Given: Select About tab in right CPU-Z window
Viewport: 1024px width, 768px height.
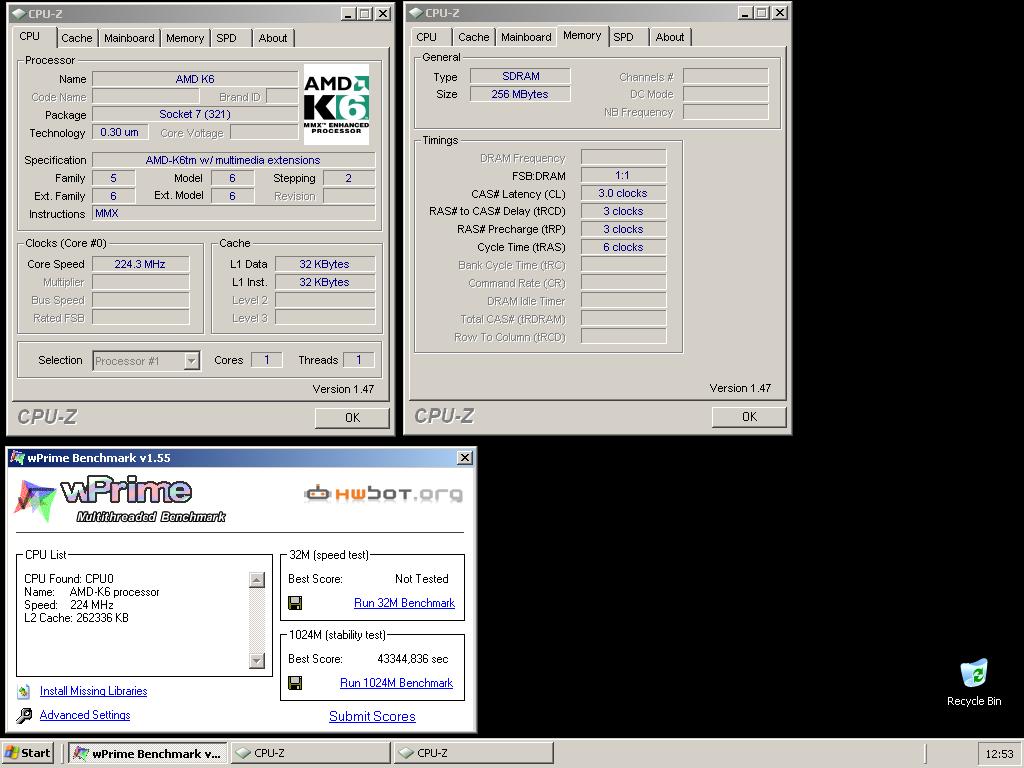Looking at the screenshot, I should click(x=670, y=37).
